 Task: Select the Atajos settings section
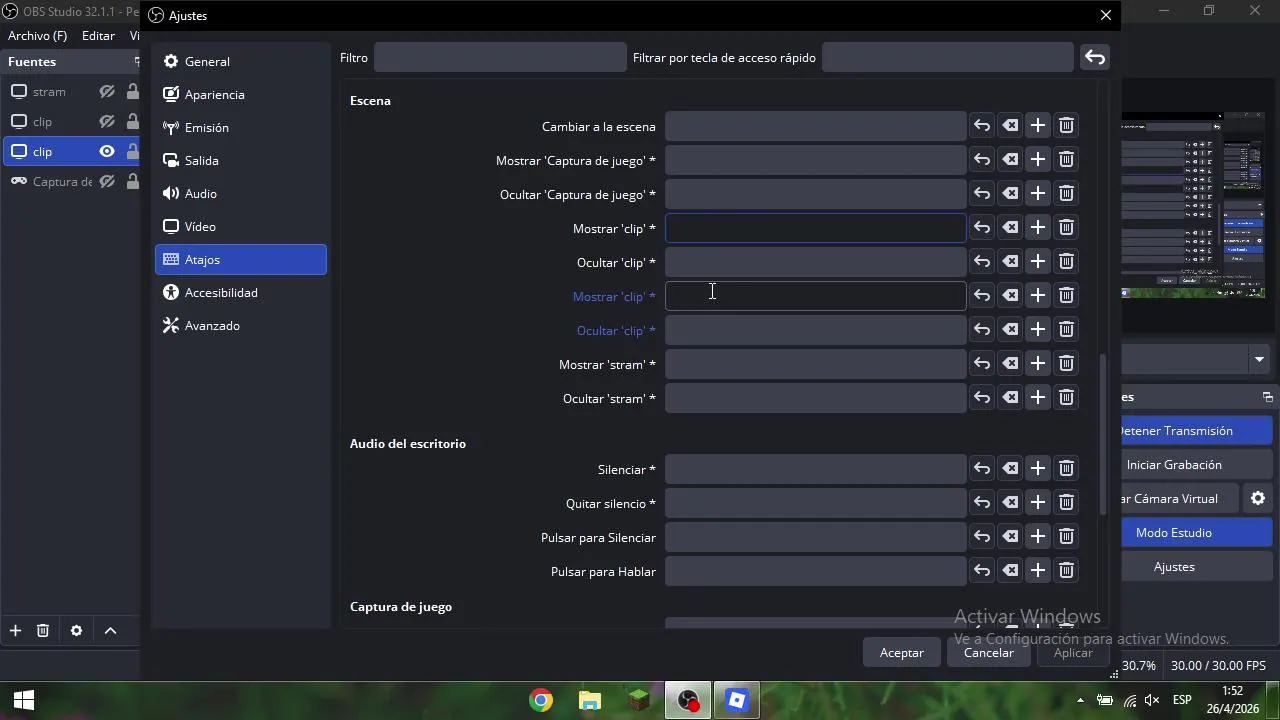[x=241, y=260]
